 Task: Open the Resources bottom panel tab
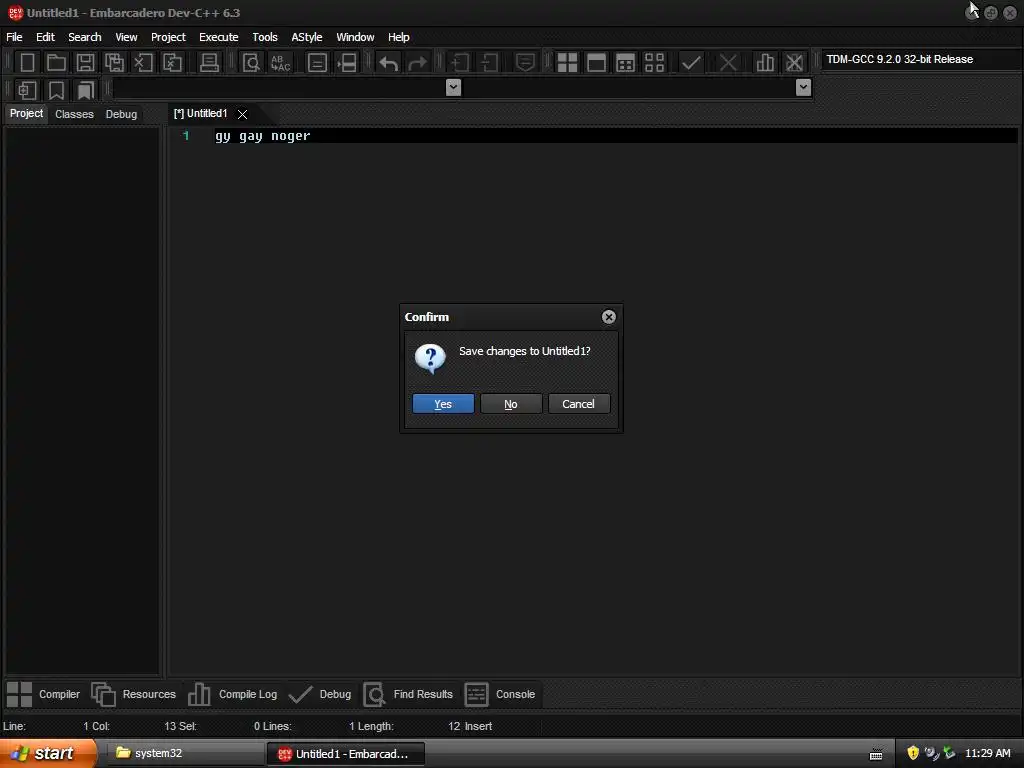coord(134,694)
